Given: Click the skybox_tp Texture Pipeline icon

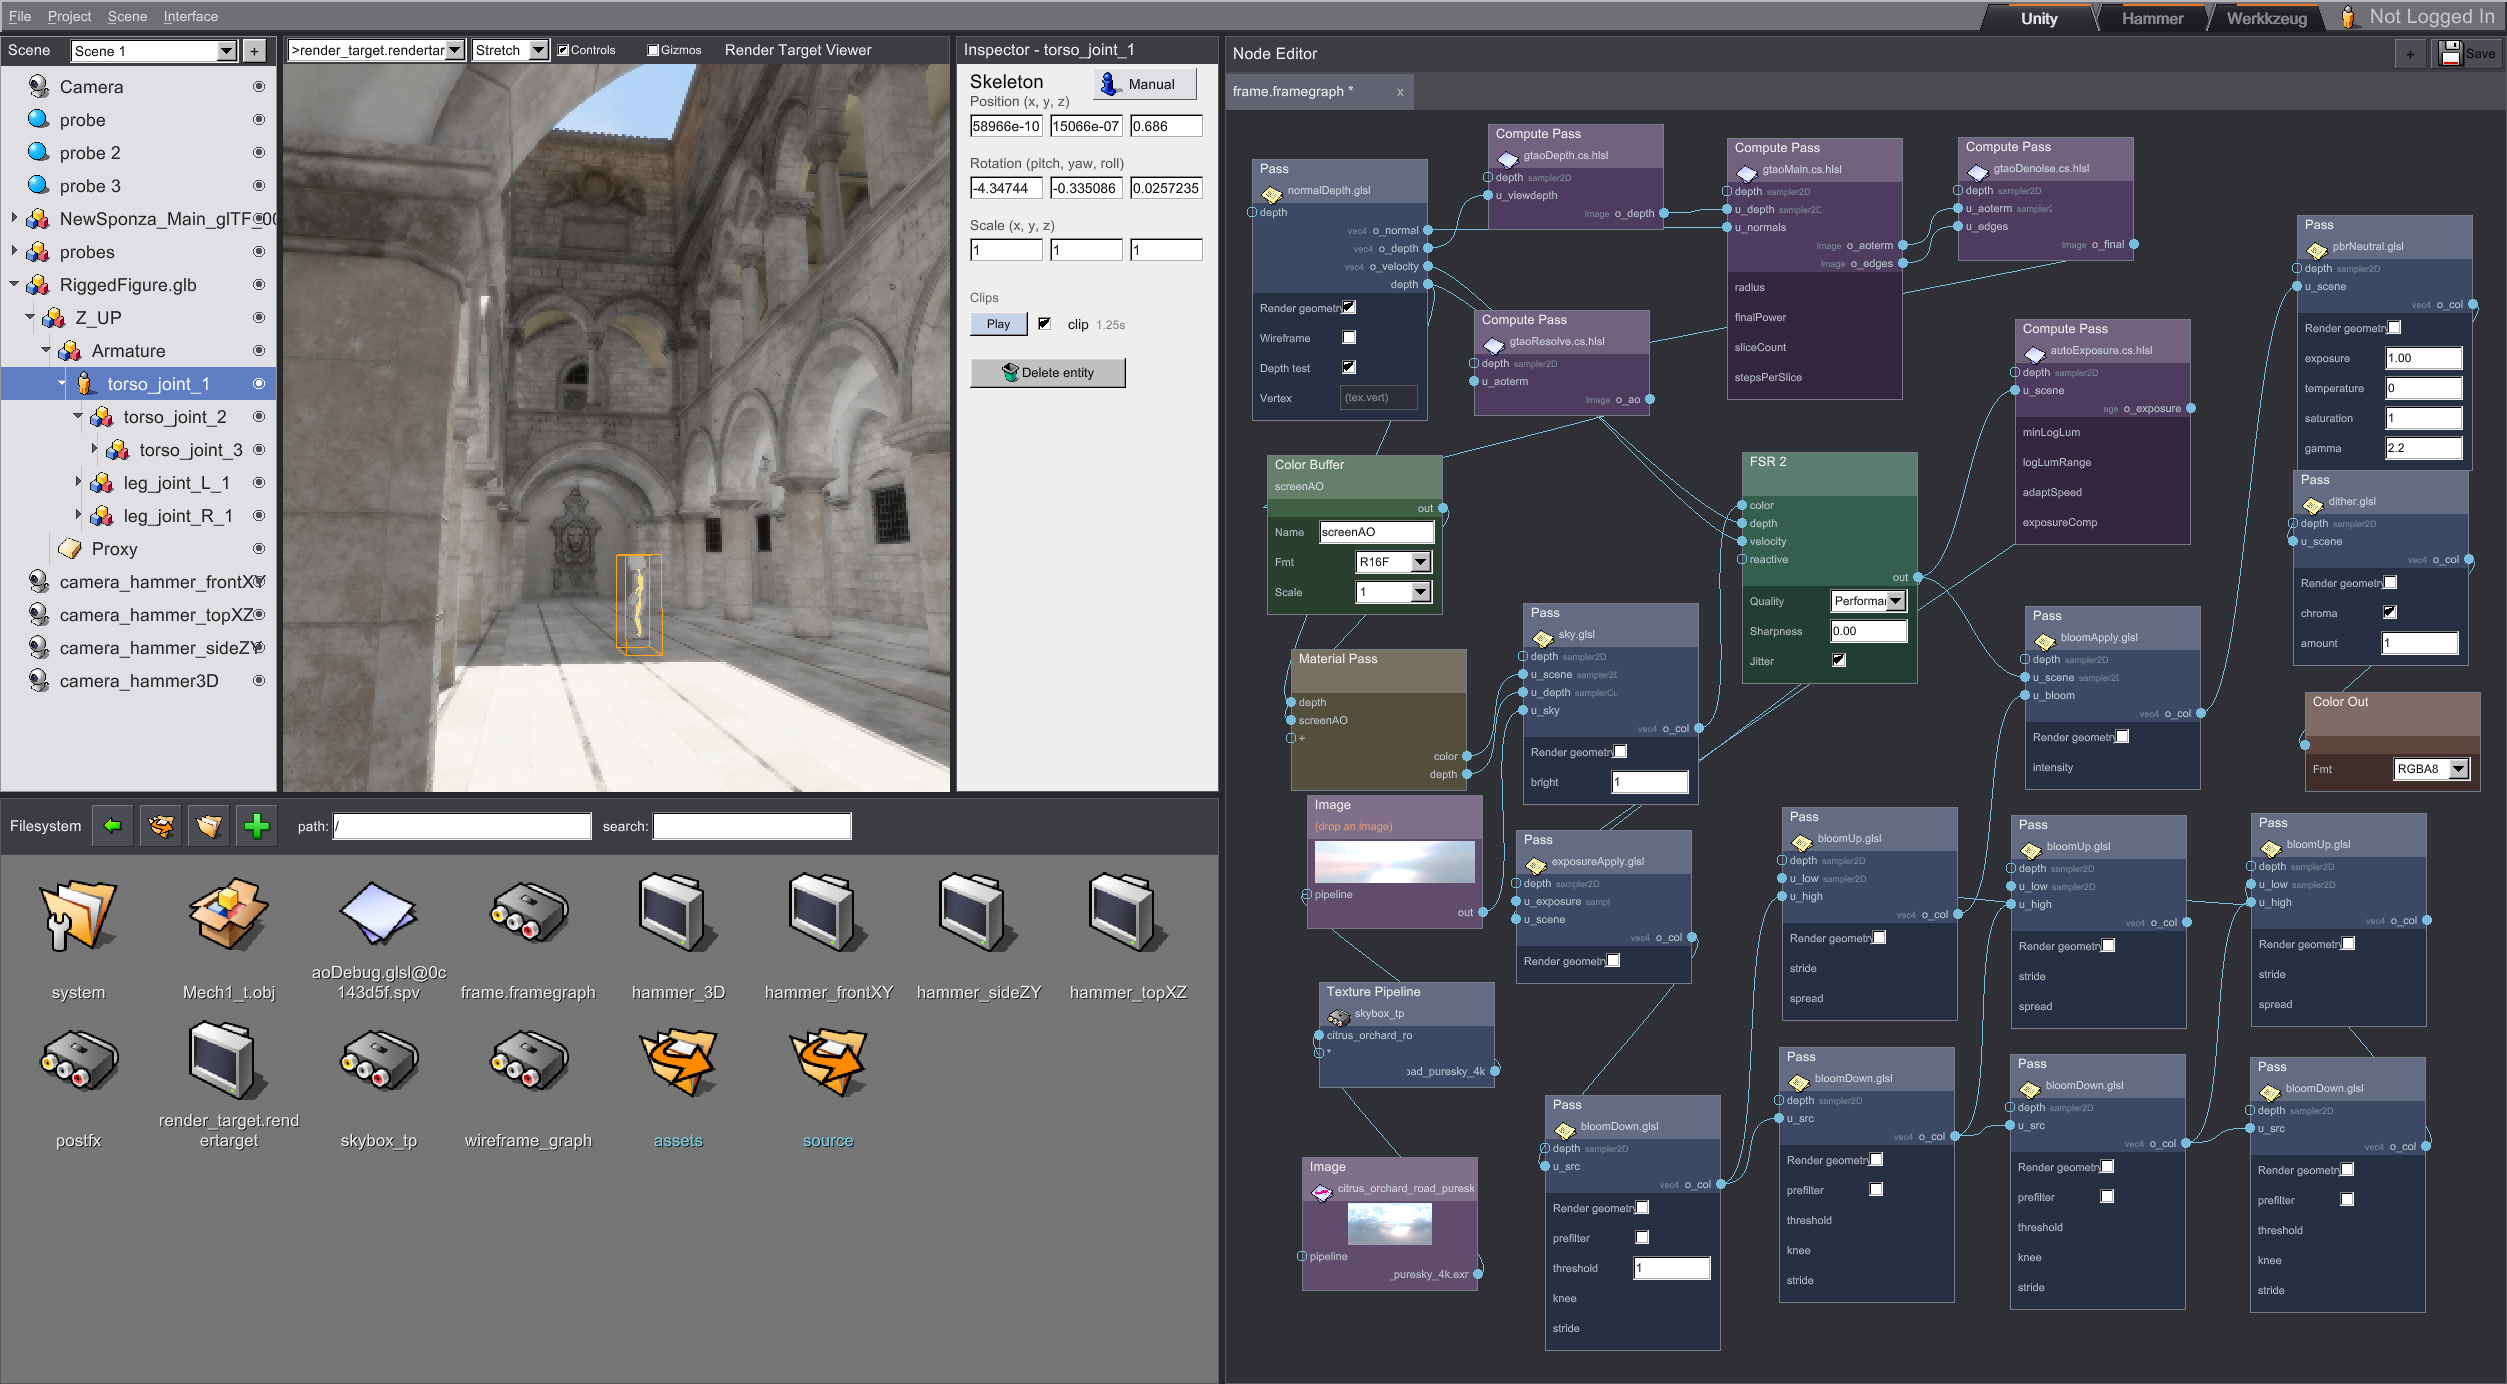Looking at the screenshot, I should [1338, 1016].
